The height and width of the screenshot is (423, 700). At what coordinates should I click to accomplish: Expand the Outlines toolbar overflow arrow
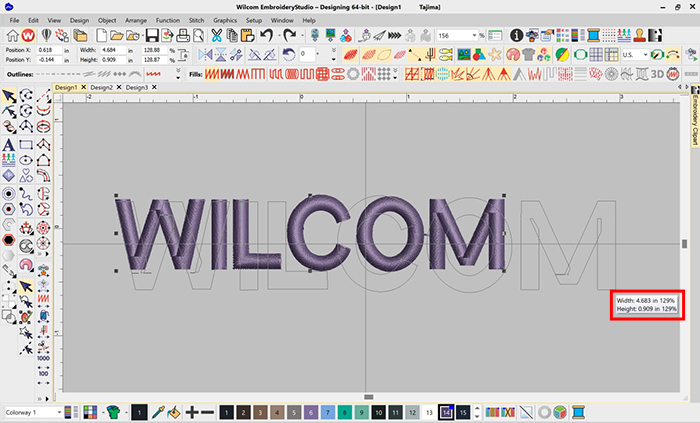pos(178,74)
